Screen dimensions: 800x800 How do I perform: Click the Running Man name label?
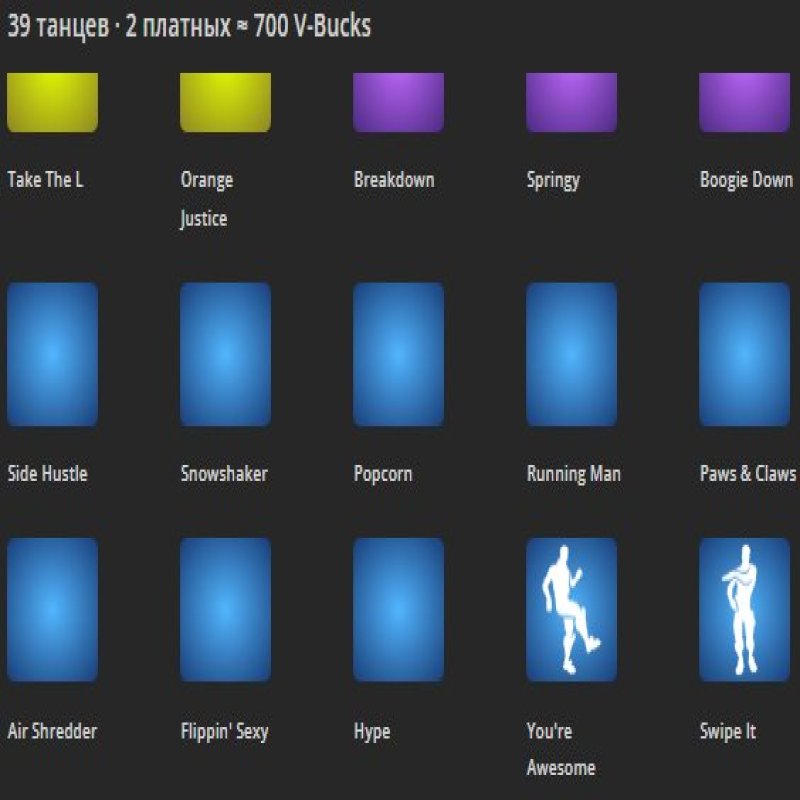(573, 474)
